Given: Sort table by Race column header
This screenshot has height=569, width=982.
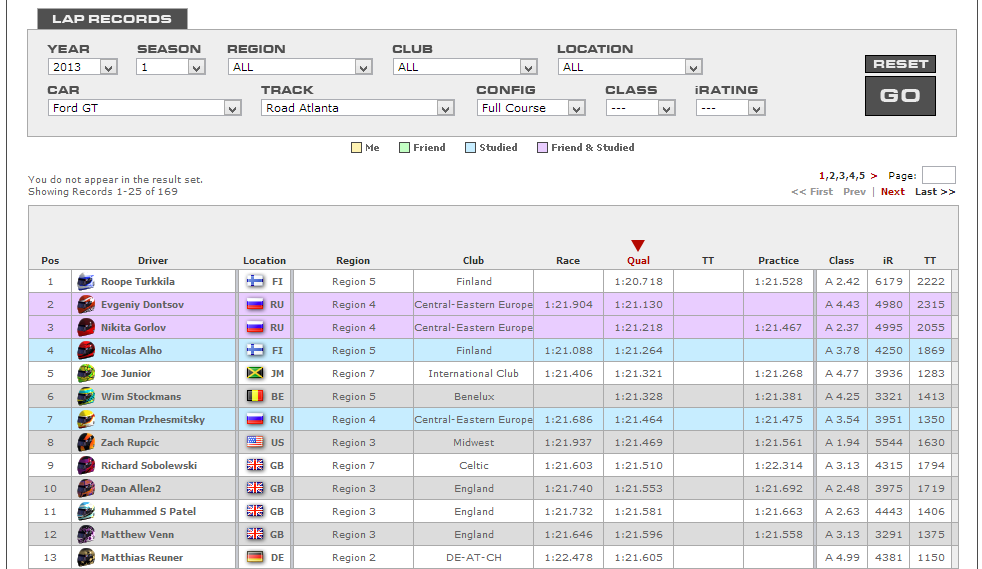Looking at the screenshot, I should tap(567, 261).
